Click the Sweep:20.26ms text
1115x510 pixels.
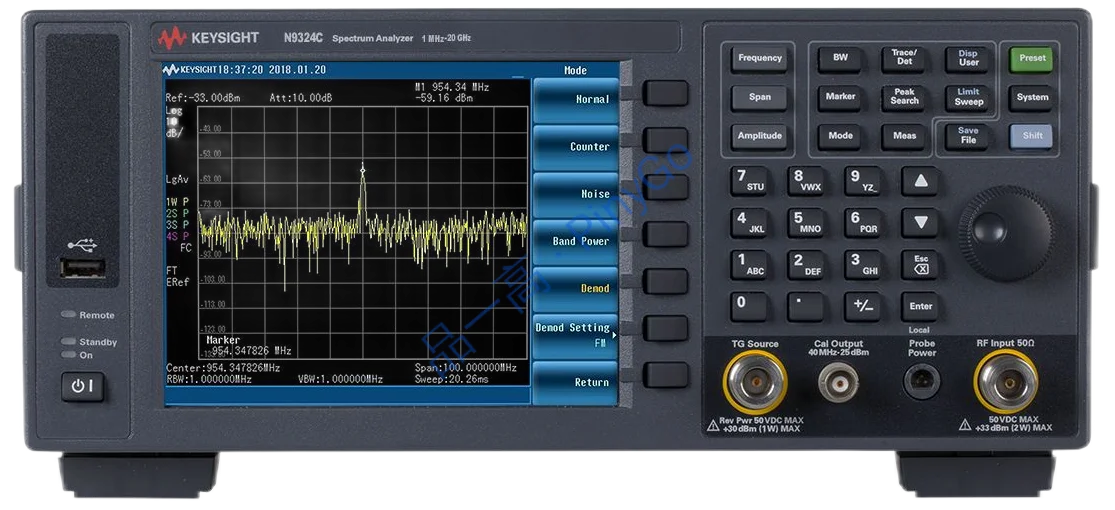click(x=450, y=380)
